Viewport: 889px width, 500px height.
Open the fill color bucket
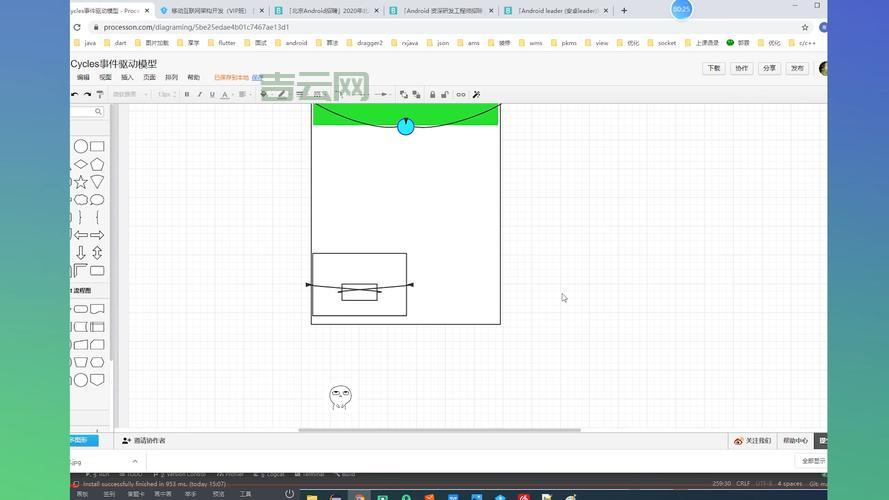[x=264, y=95]
